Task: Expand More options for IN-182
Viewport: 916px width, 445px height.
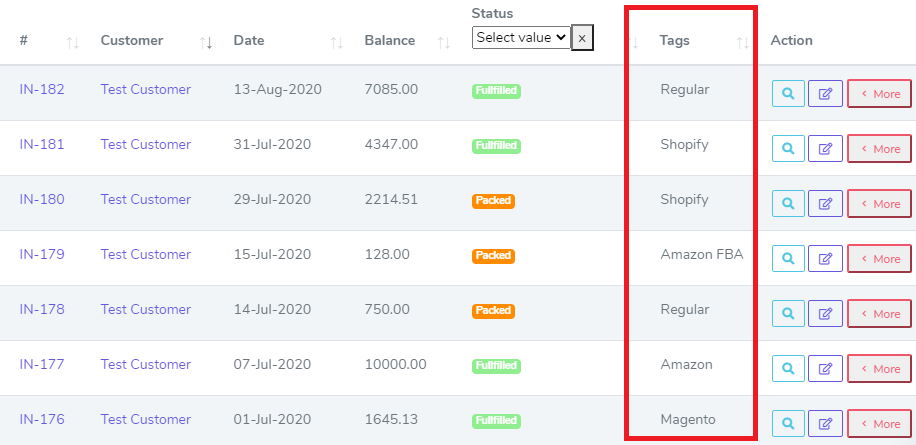Action: coord(880,93)
